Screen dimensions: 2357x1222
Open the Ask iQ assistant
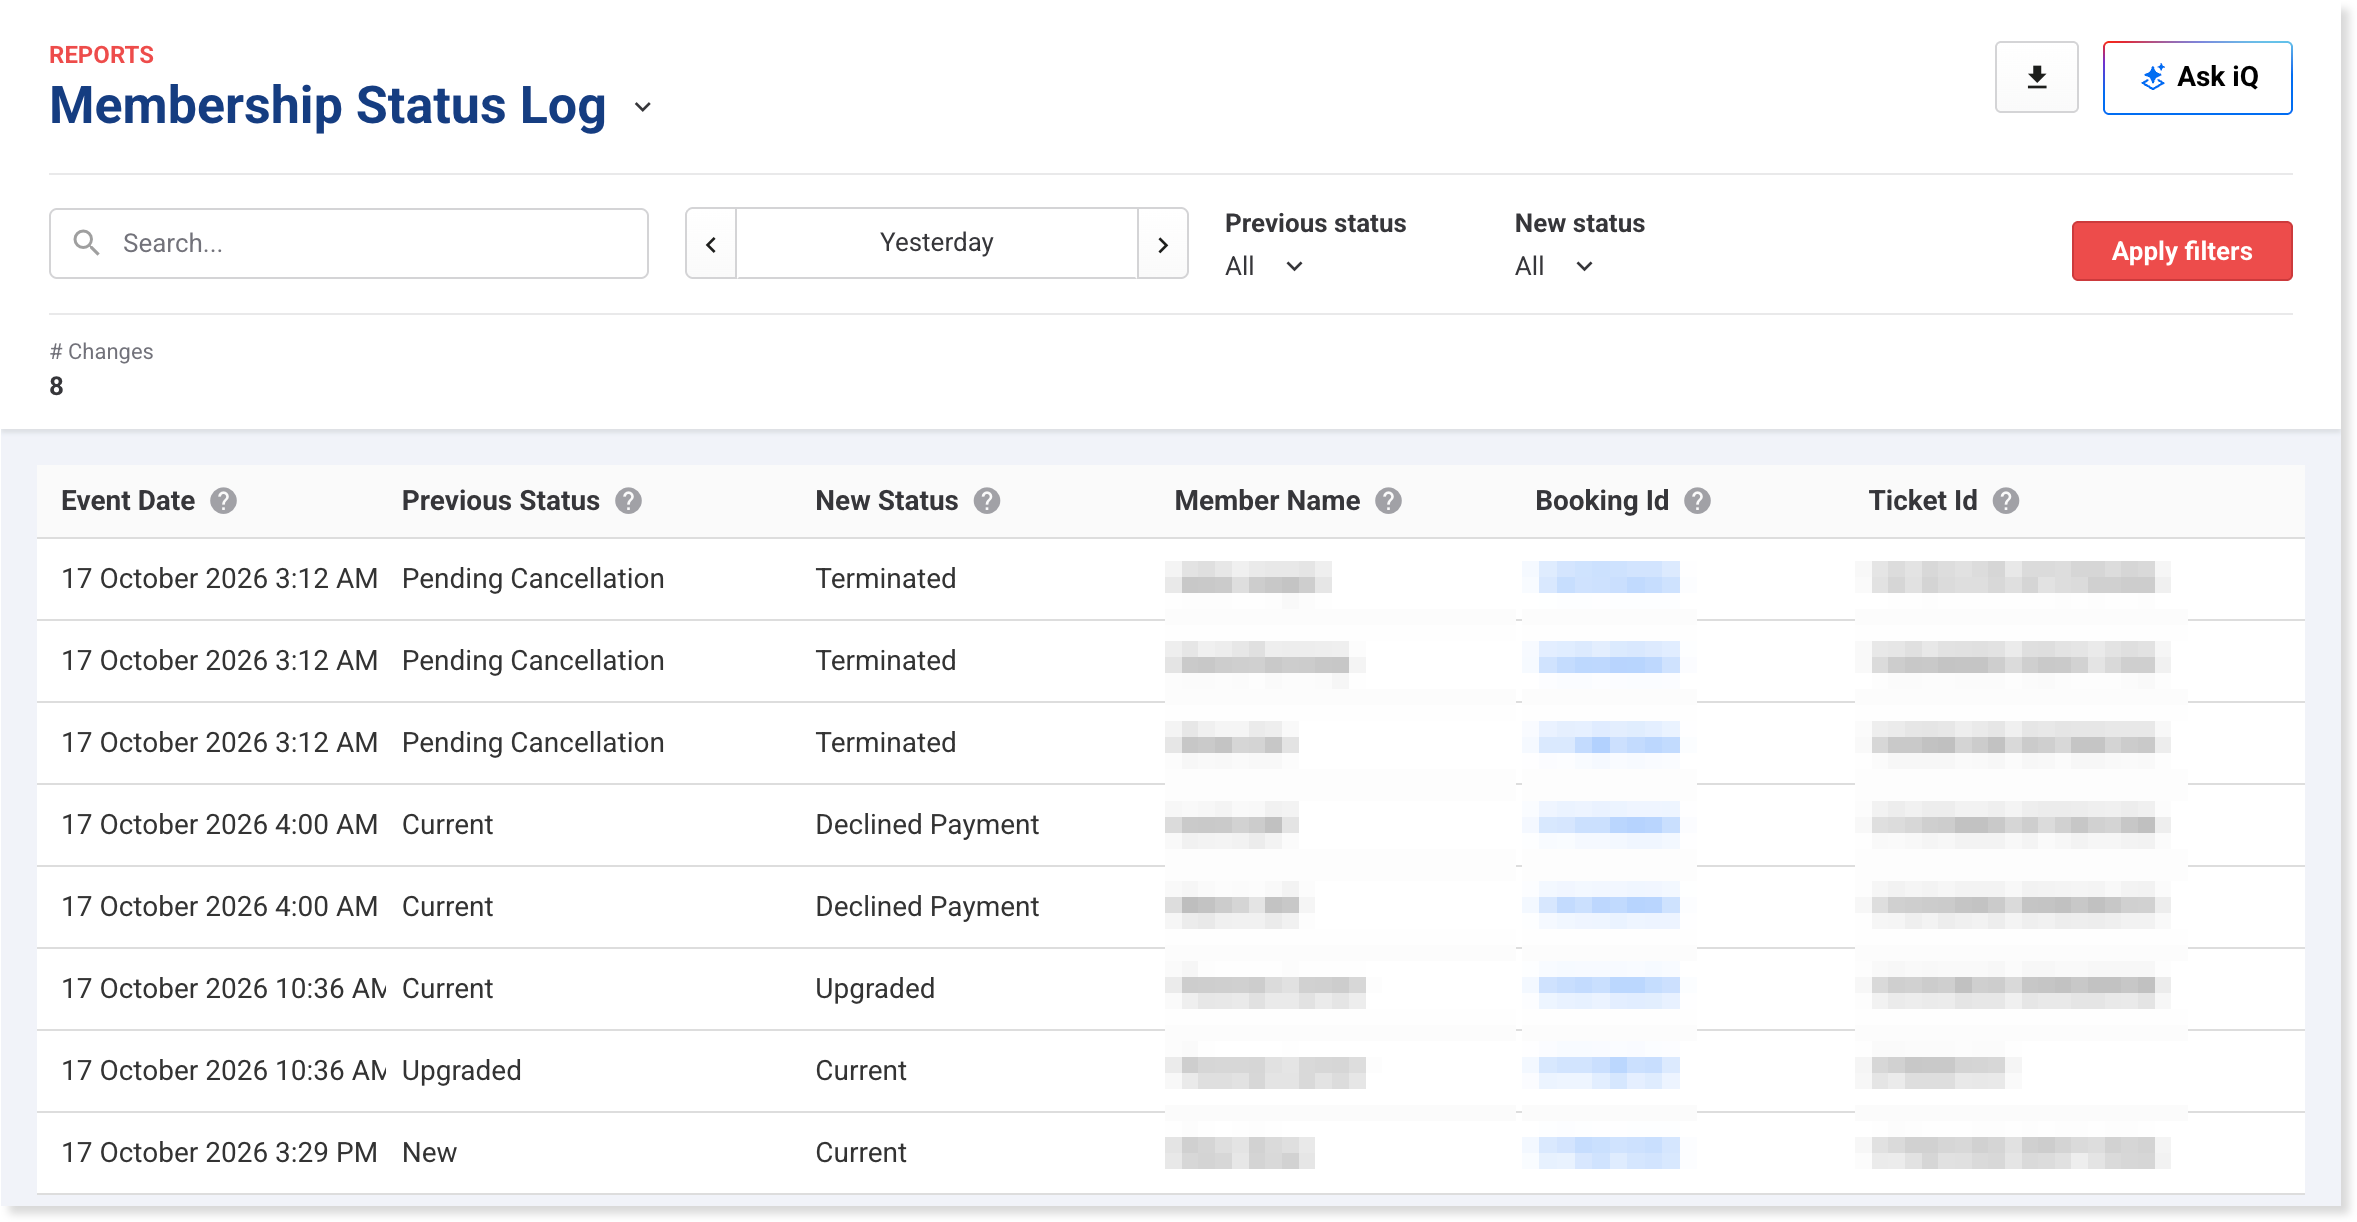pyautogui.click(x=2197, y=77)
